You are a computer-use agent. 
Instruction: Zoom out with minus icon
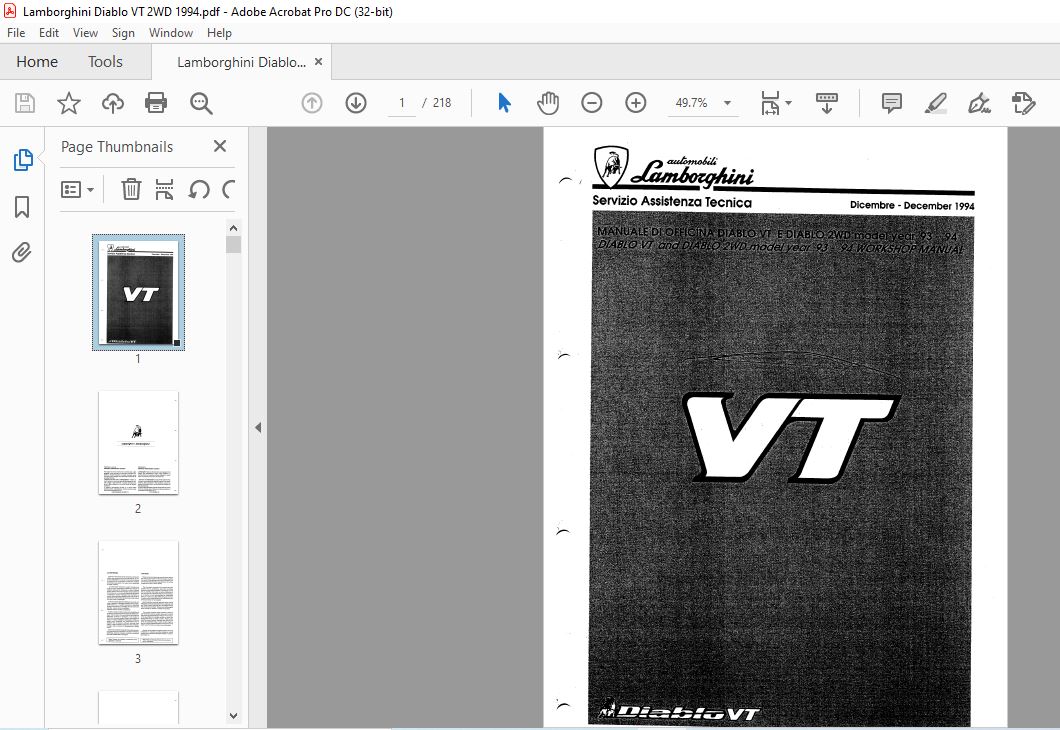(x=592, y=103)
